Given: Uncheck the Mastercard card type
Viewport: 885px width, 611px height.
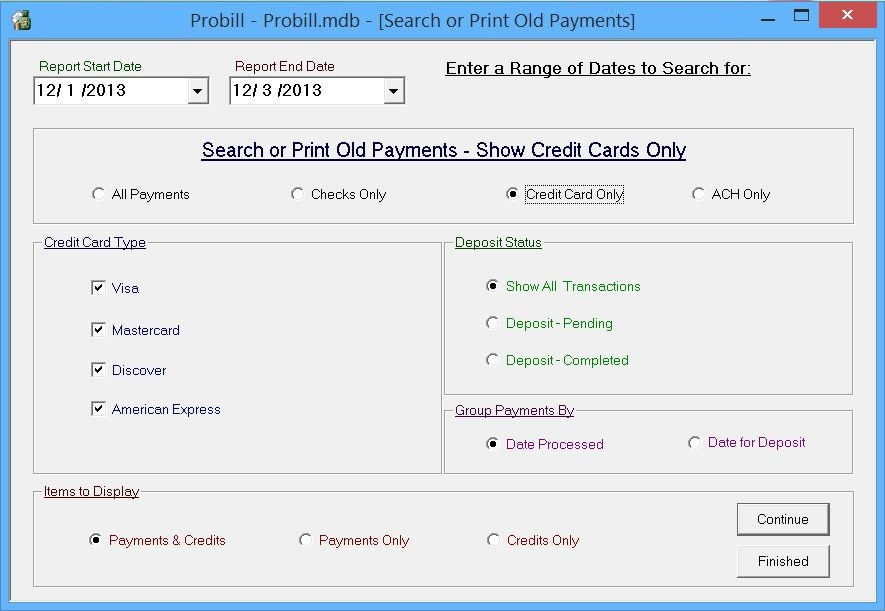Looking at the screenshot, I should click(99, 329).
